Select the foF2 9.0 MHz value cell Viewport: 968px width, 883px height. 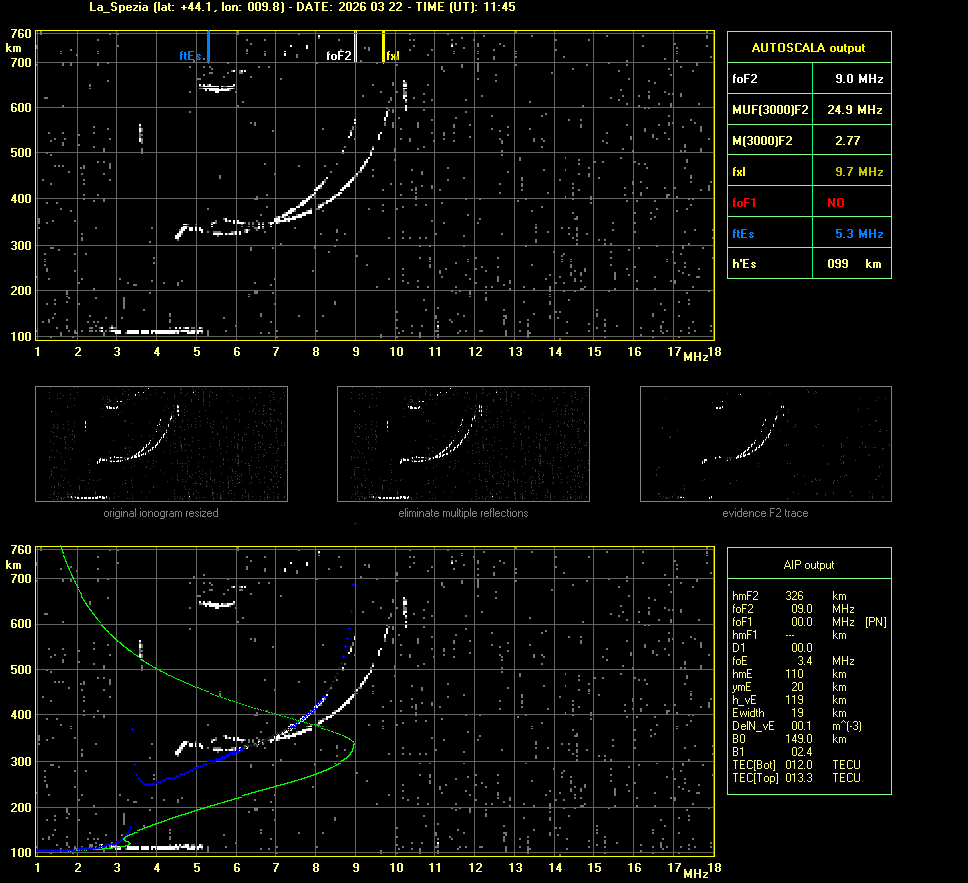click(858, 78)
